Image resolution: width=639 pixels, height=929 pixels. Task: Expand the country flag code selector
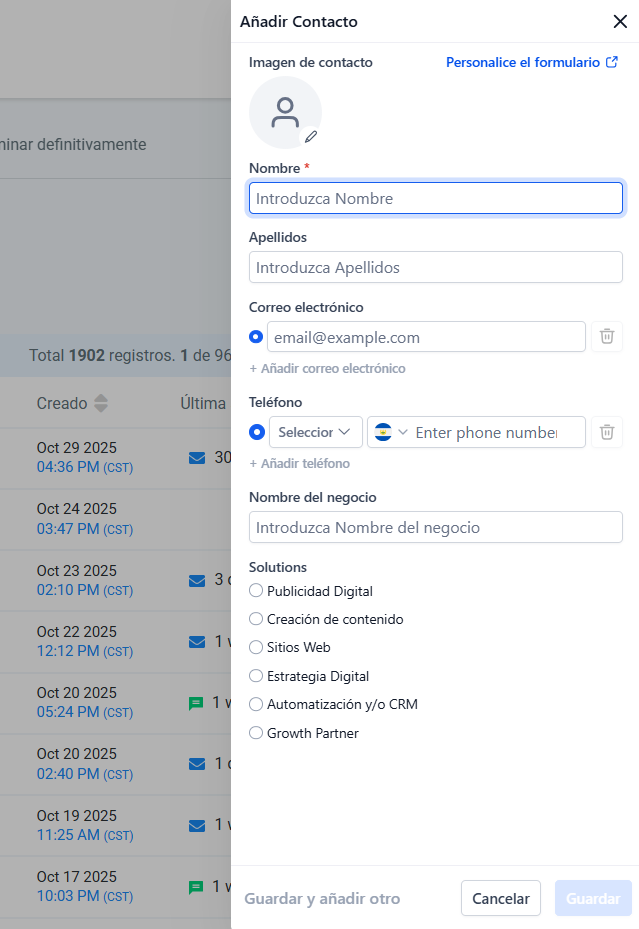pos(390,432)
